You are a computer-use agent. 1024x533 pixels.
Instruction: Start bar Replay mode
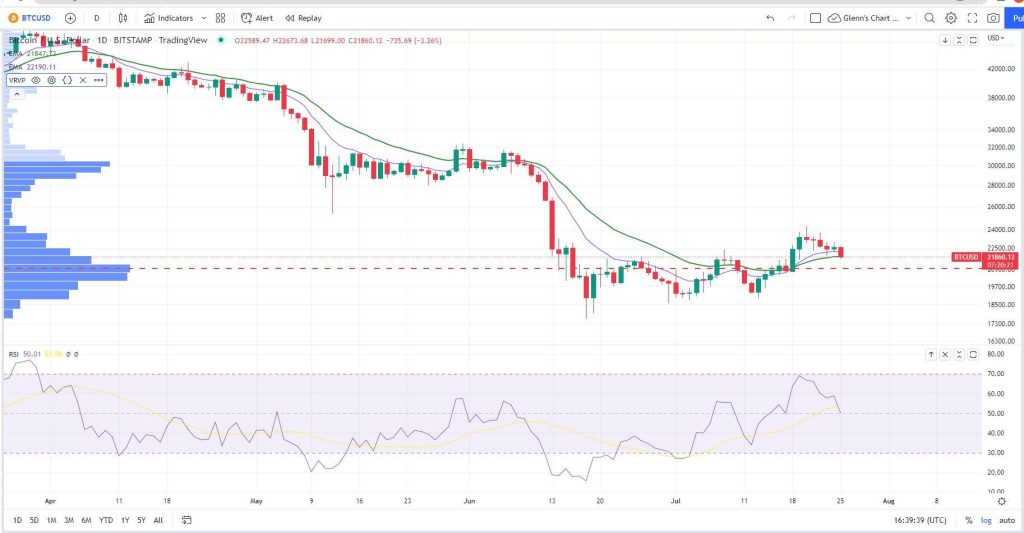point(303,18)
